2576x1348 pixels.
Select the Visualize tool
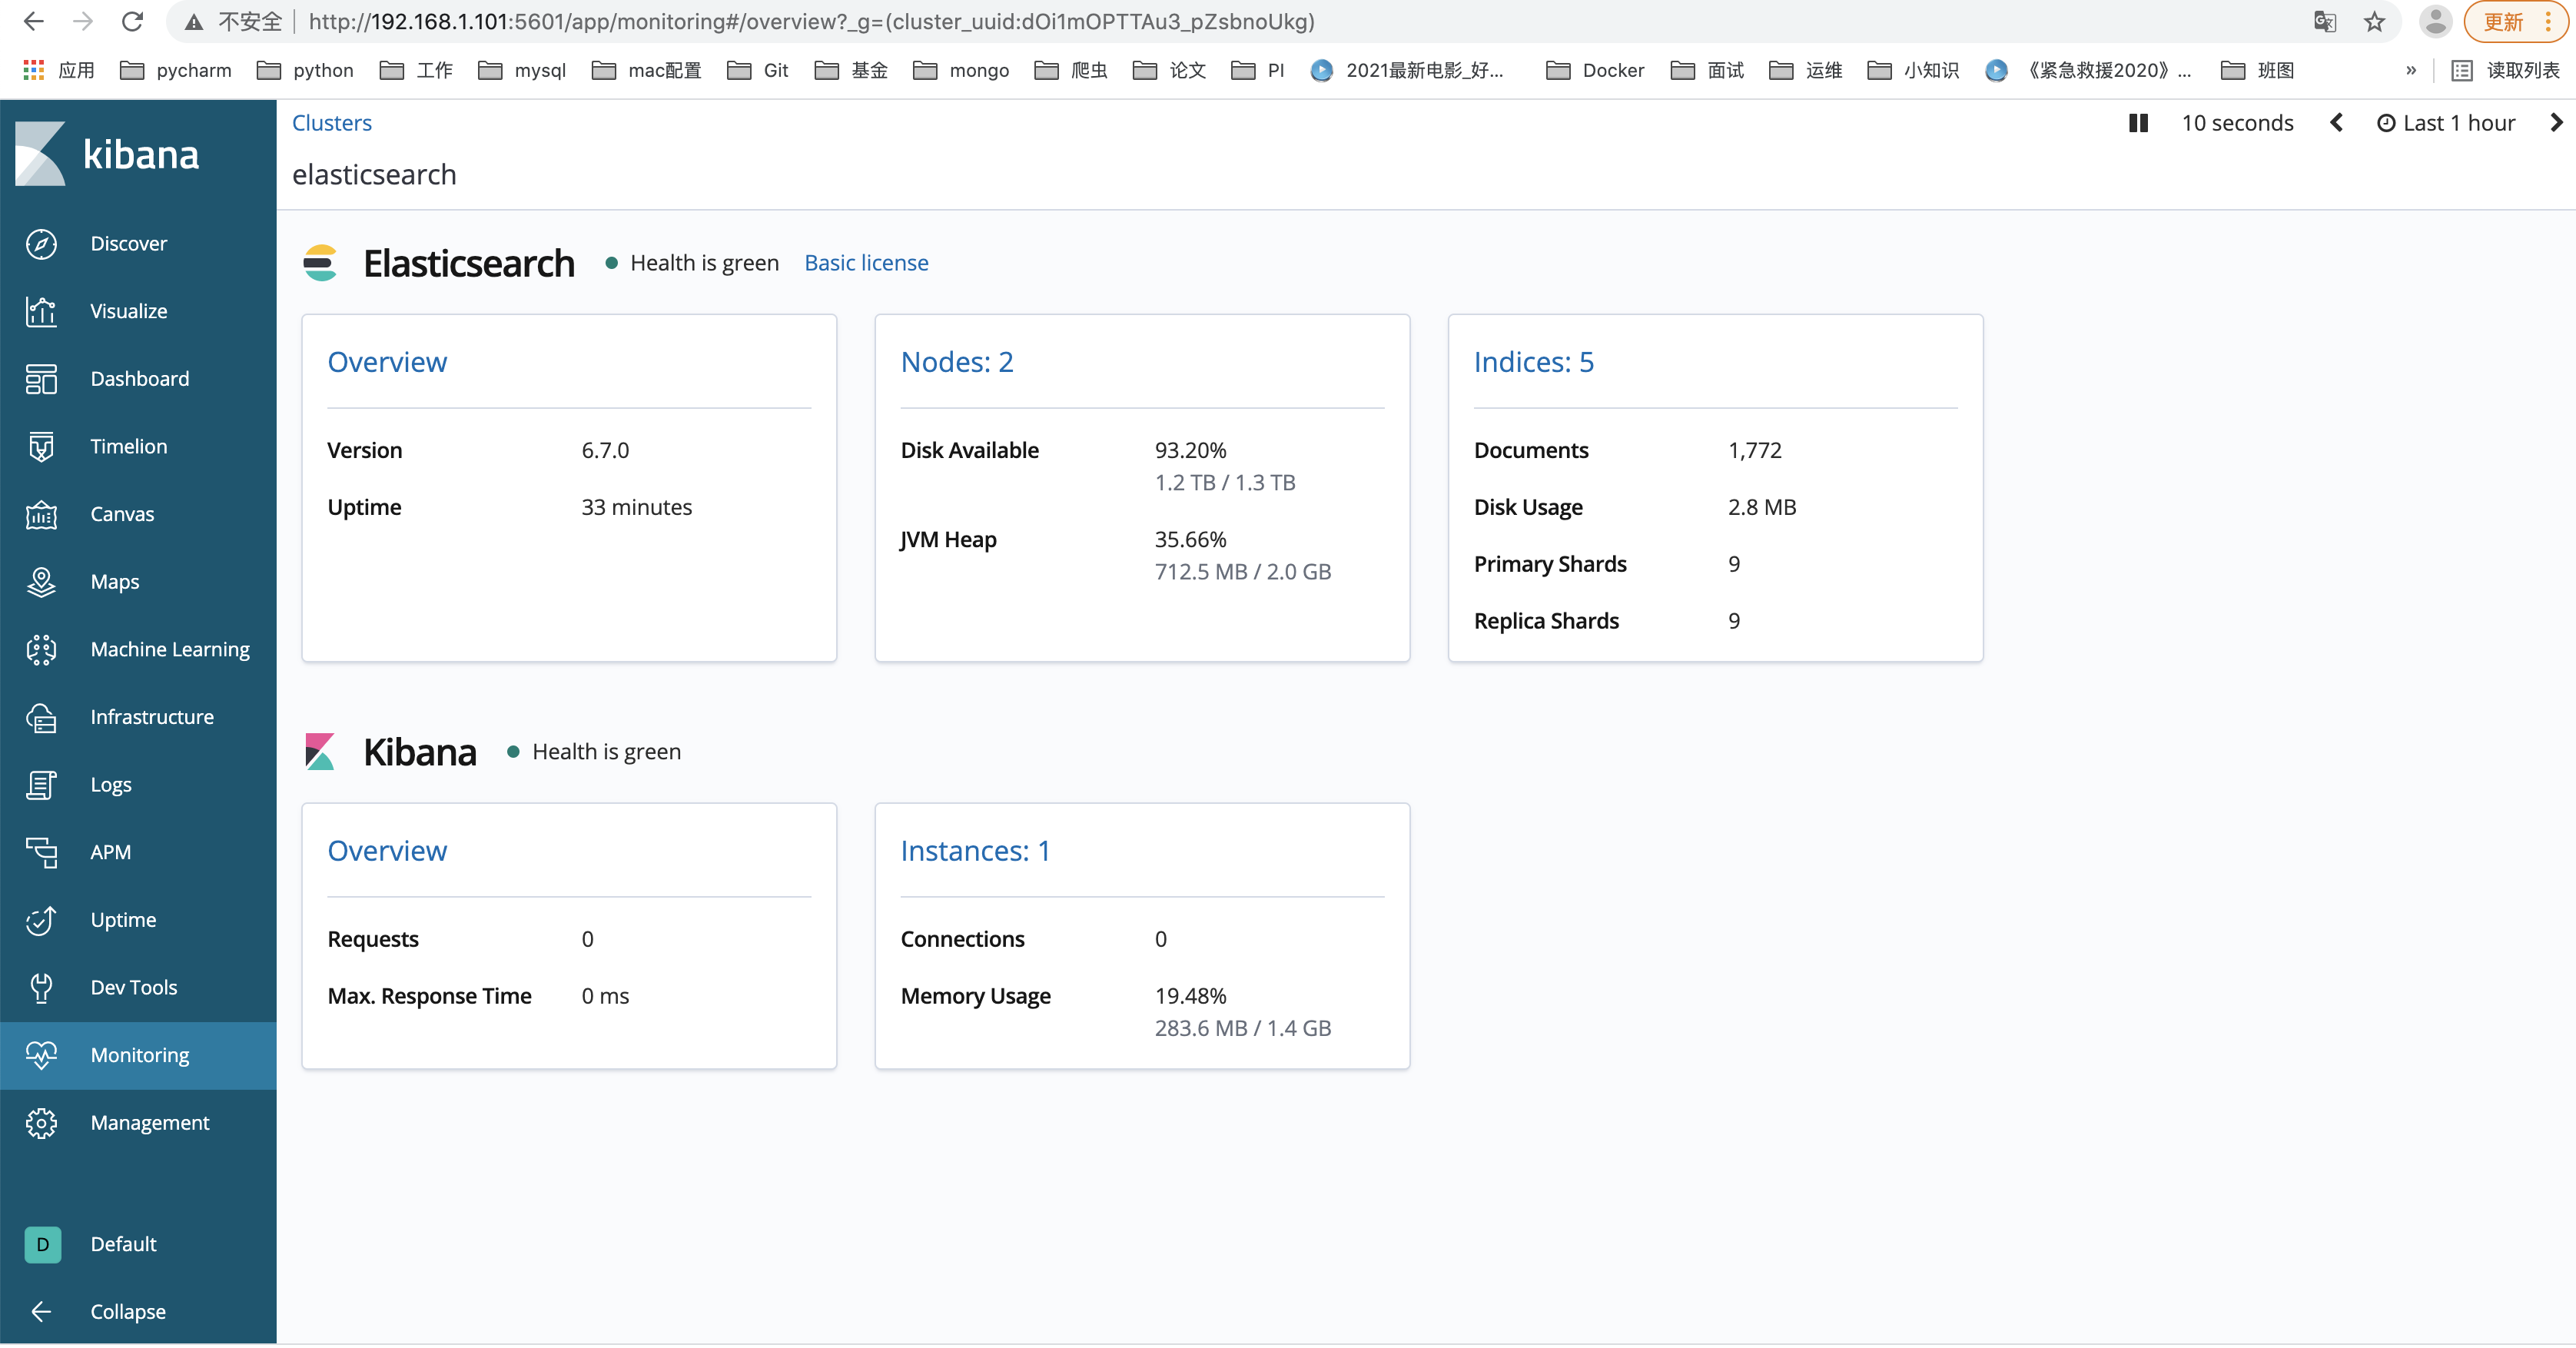pos(128,310)
